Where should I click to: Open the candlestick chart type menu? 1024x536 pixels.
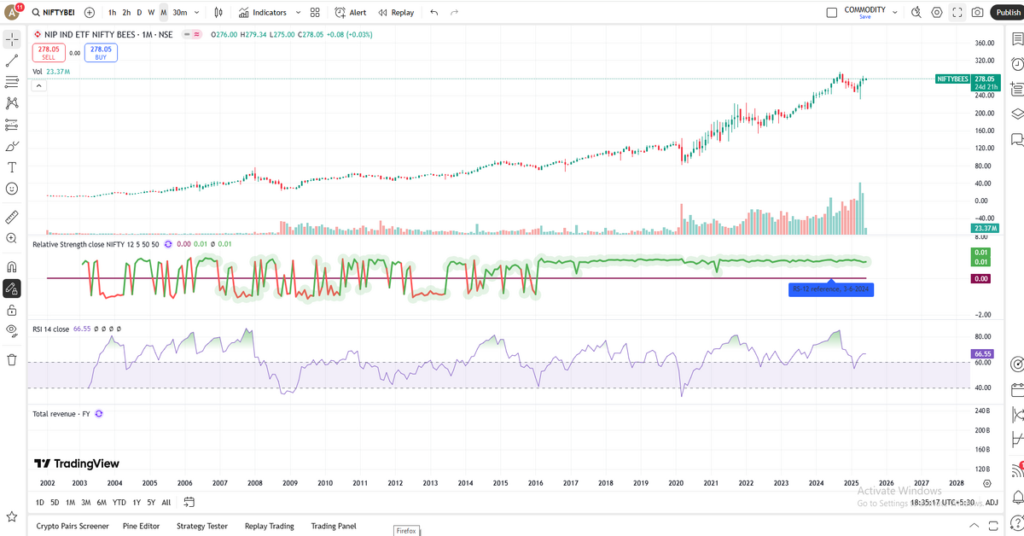(218, 12)
